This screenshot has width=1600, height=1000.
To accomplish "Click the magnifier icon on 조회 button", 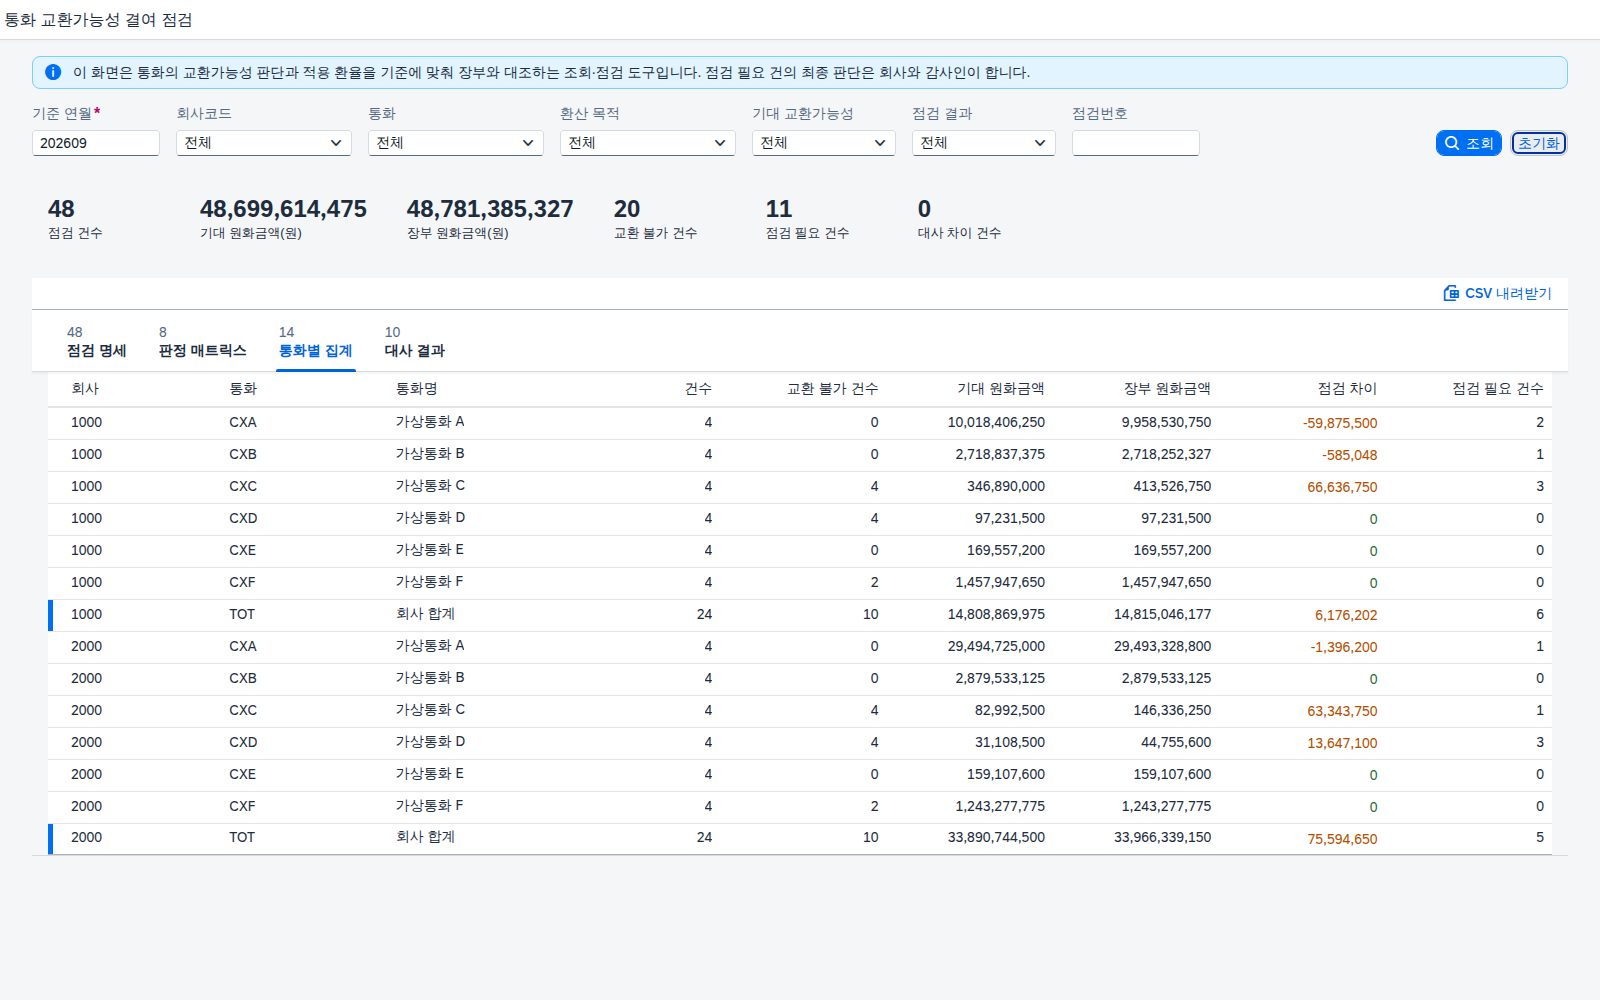I will tap(1452, 143).
